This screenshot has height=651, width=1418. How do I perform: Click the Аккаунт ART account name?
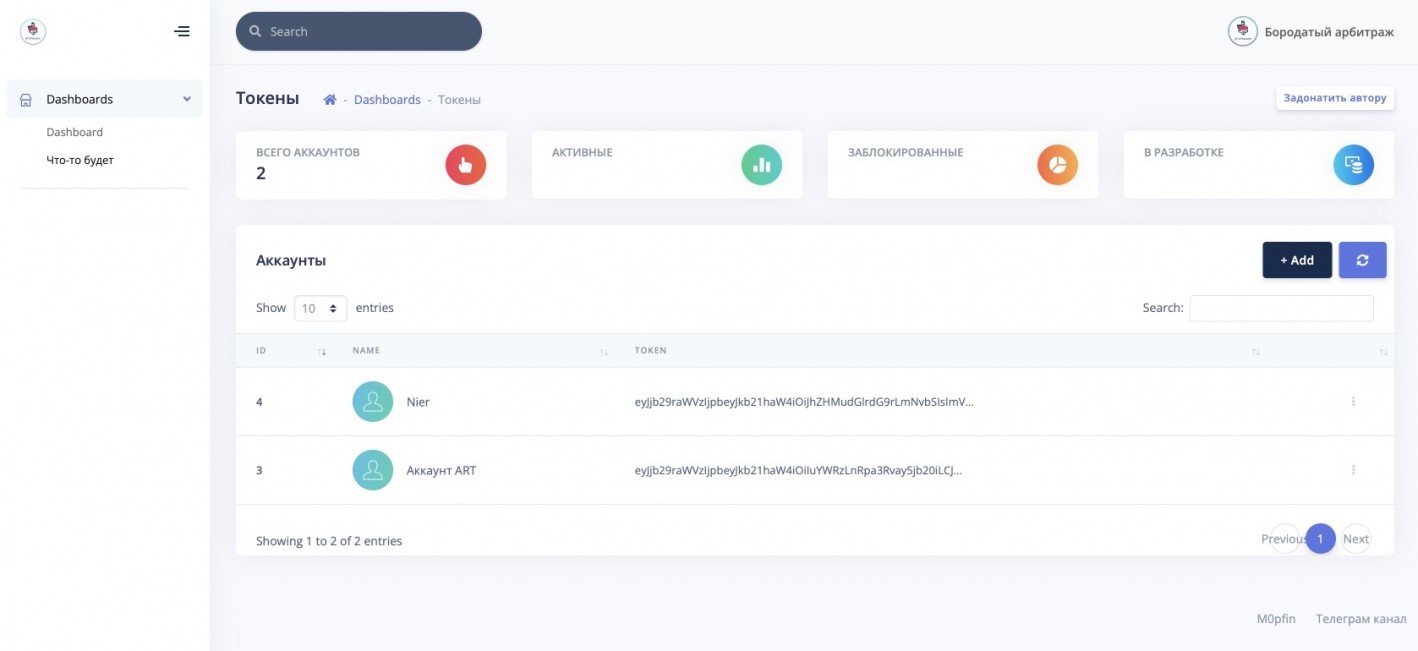441,470
